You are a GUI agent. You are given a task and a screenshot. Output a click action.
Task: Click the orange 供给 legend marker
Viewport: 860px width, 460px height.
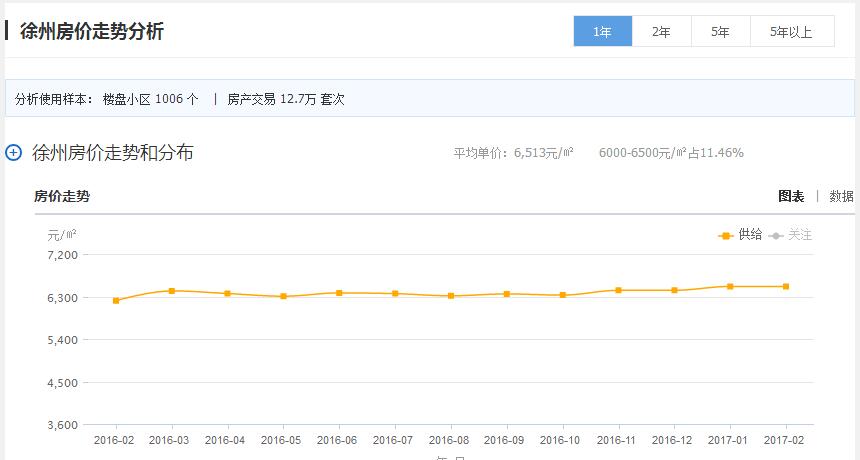[x=726, y=236]
